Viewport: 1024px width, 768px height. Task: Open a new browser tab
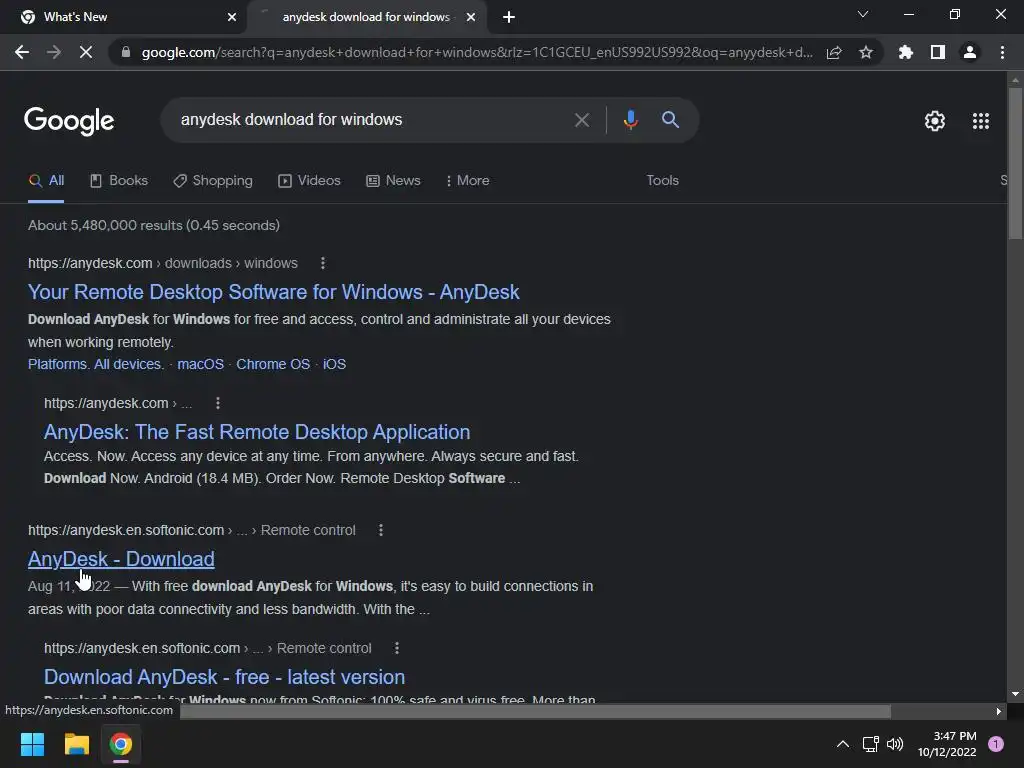coord(509,17)
